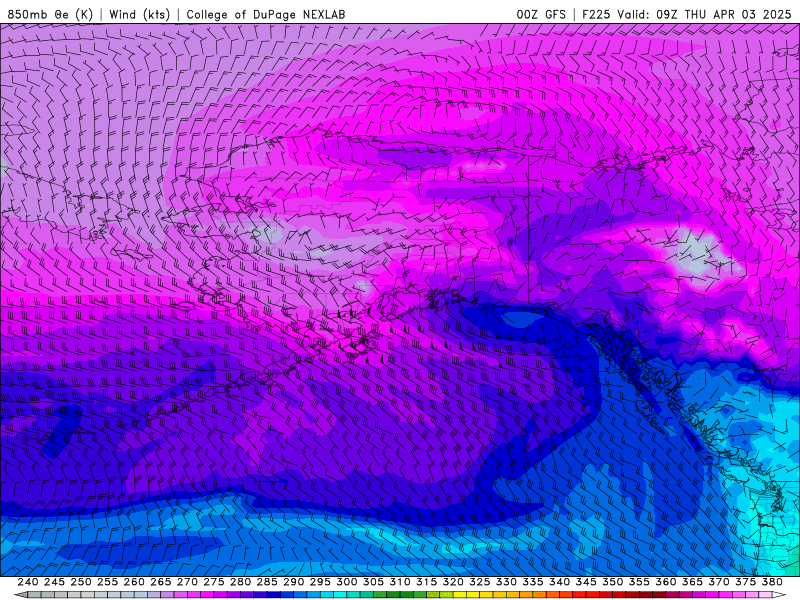The width and height of the screenshot is (800, 600).
Task: Click the 345 value on color scale
Action: (586, 582)
